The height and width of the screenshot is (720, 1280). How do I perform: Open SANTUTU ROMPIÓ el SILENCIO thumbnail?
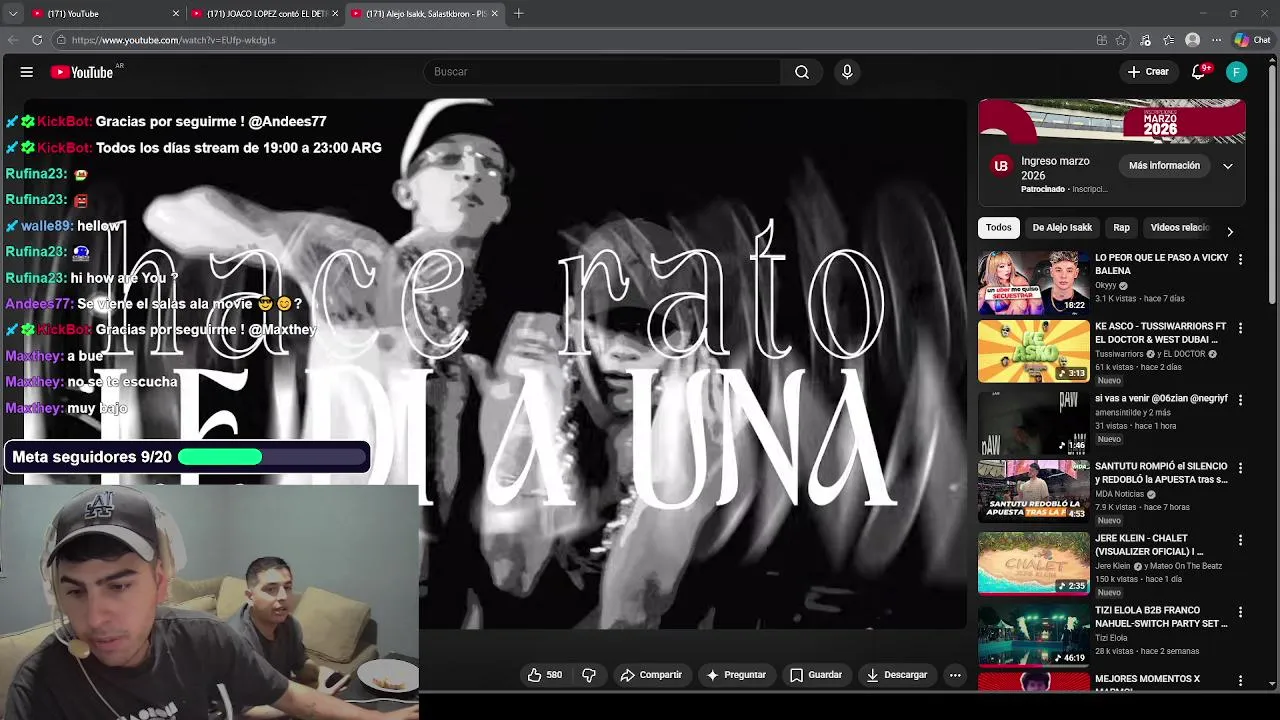click(x=1034, y=491)
